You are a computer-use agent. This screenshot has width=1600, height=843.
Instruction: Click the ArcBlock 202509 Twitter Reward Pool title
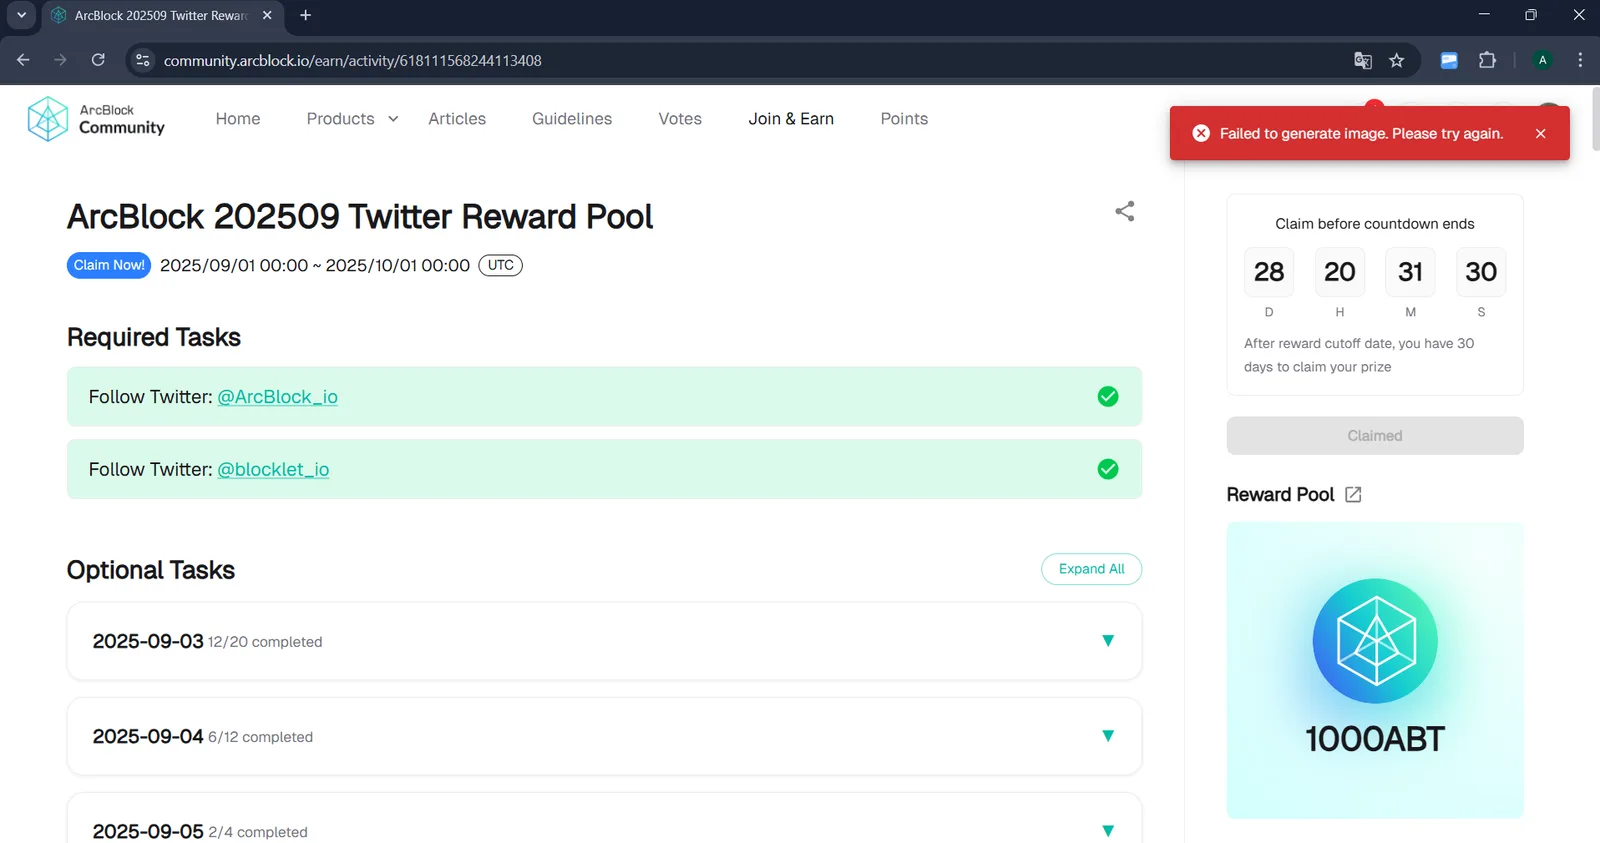click(360, 216)
